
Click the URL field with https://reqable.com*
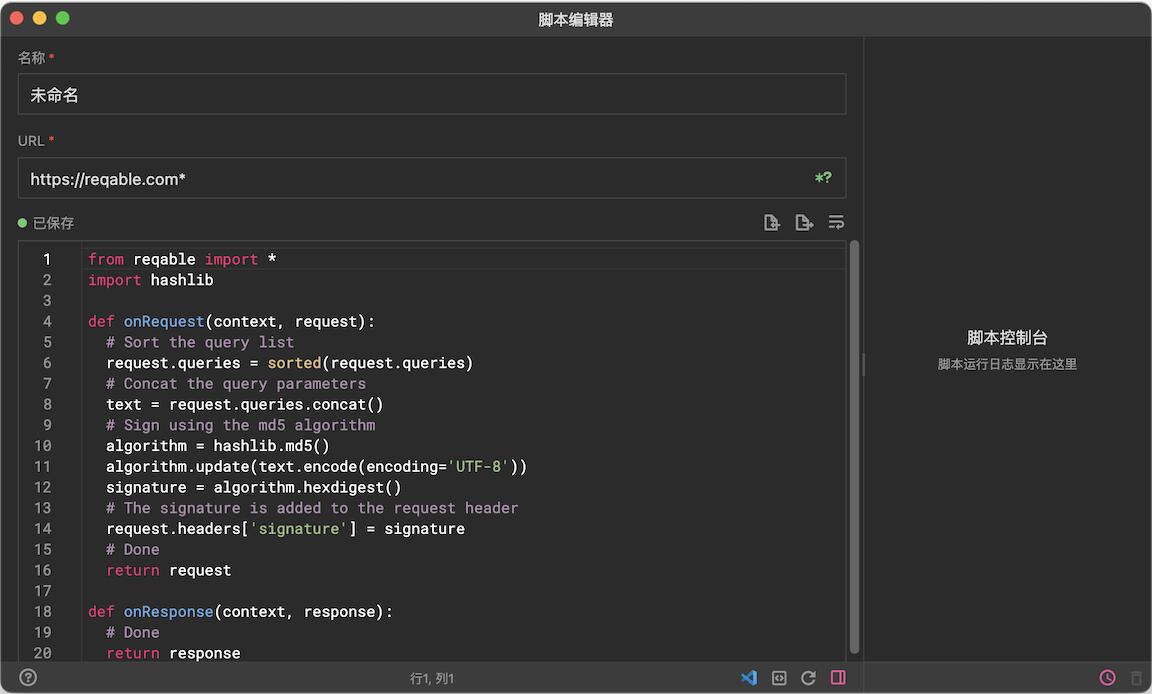[410, 179]
